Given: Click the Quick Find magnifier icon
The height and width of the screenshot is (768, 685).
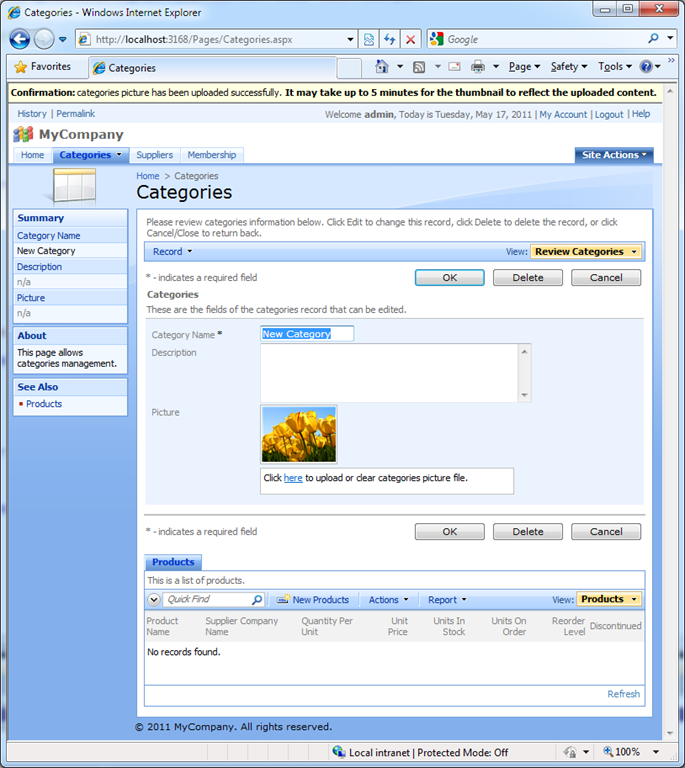Looking at the screenshot, I should (x=257, y=600).
